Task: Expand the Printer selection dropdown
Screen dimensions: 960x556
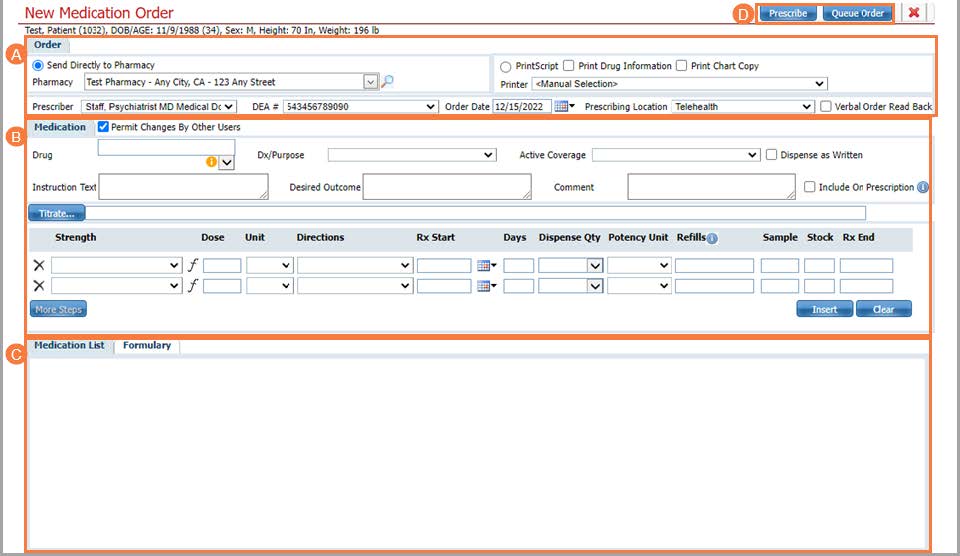Action: click(x=679, y=84)
